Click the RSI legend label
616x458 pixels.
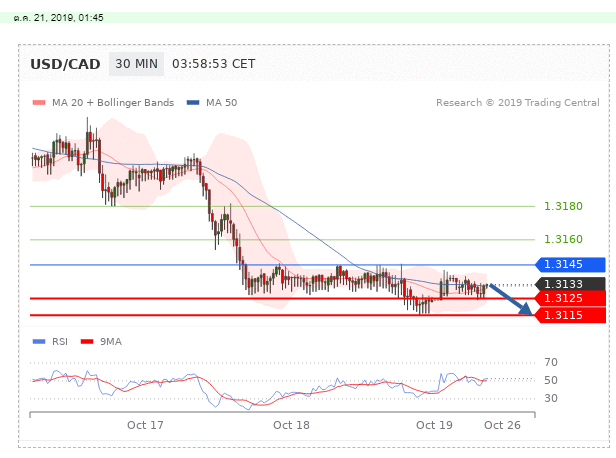tap(60, 342)
